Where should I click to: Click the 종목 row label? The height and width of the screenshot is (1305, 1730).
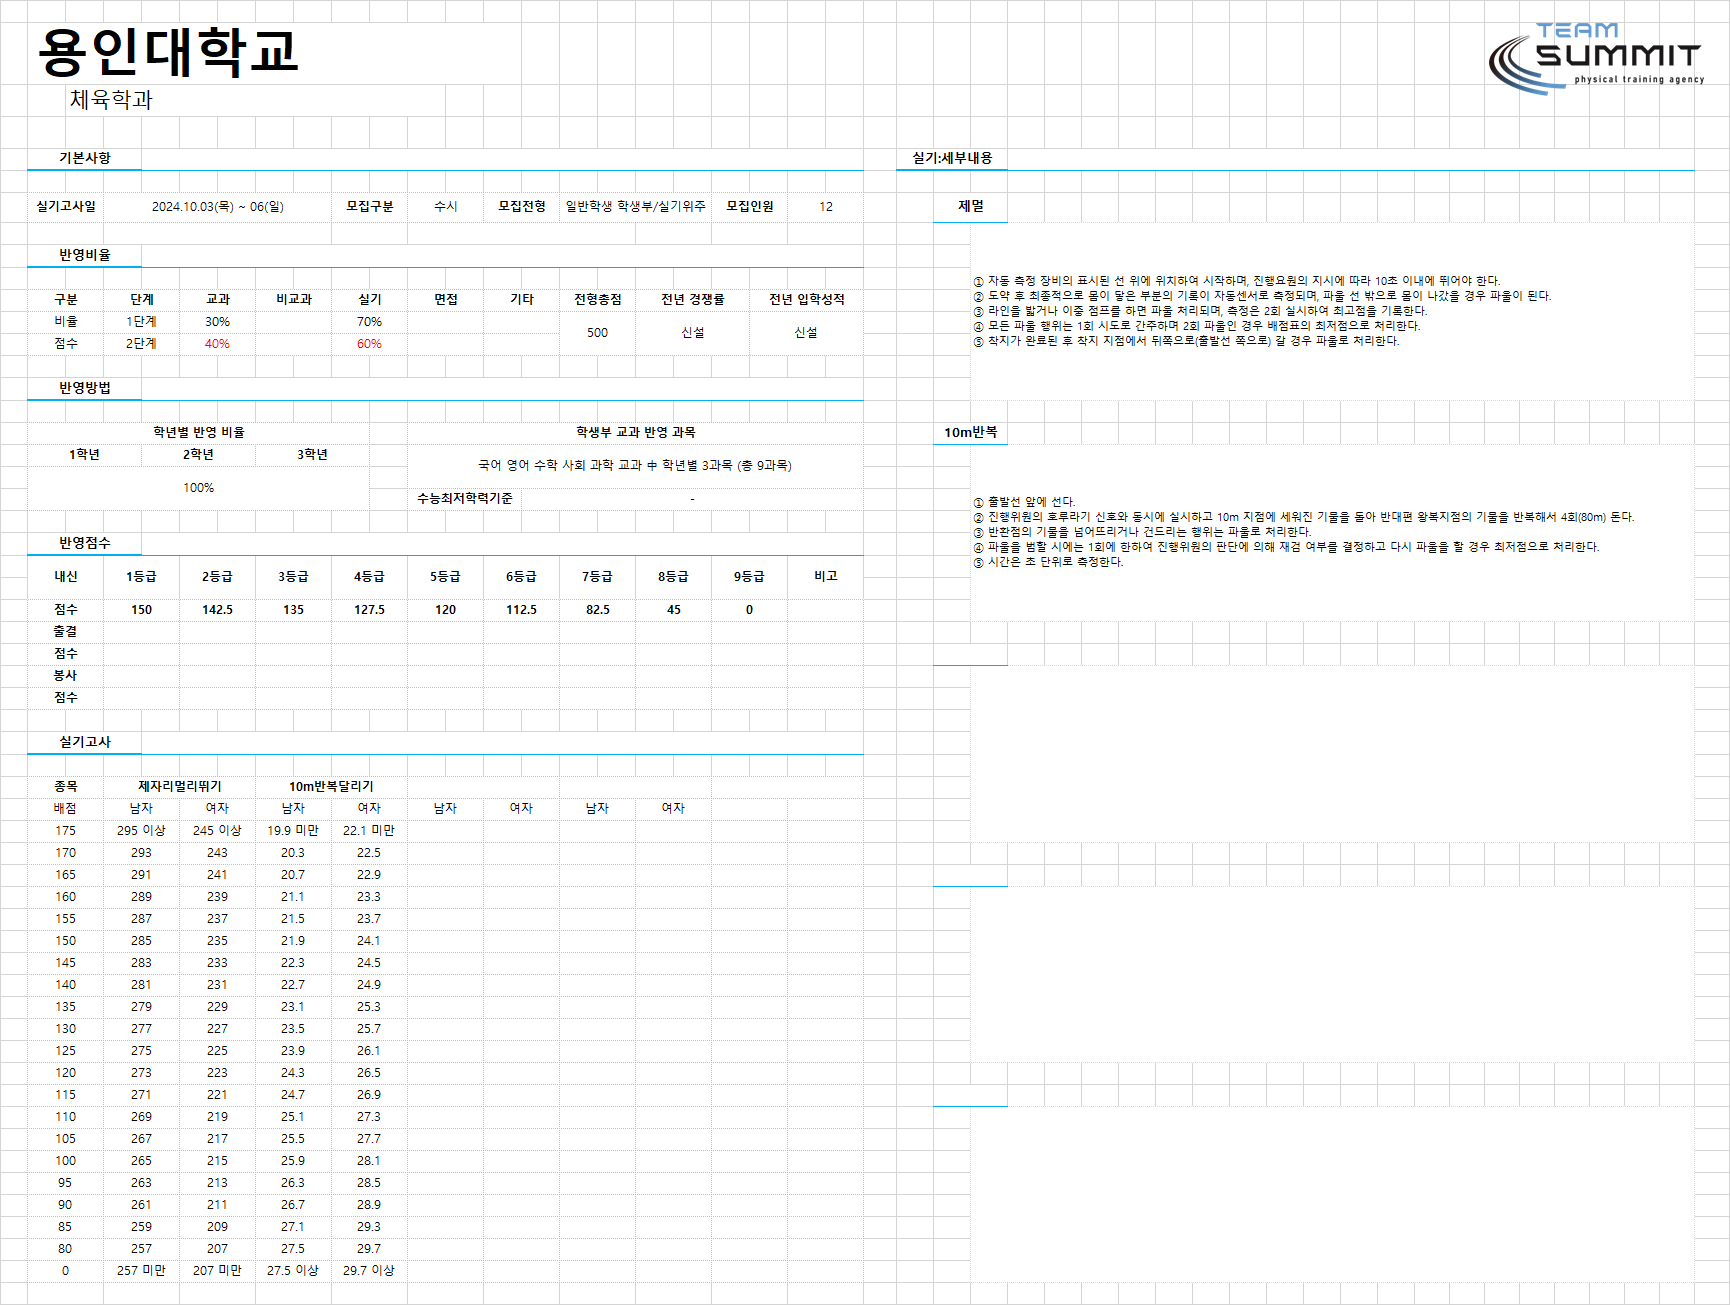[66, 786]
